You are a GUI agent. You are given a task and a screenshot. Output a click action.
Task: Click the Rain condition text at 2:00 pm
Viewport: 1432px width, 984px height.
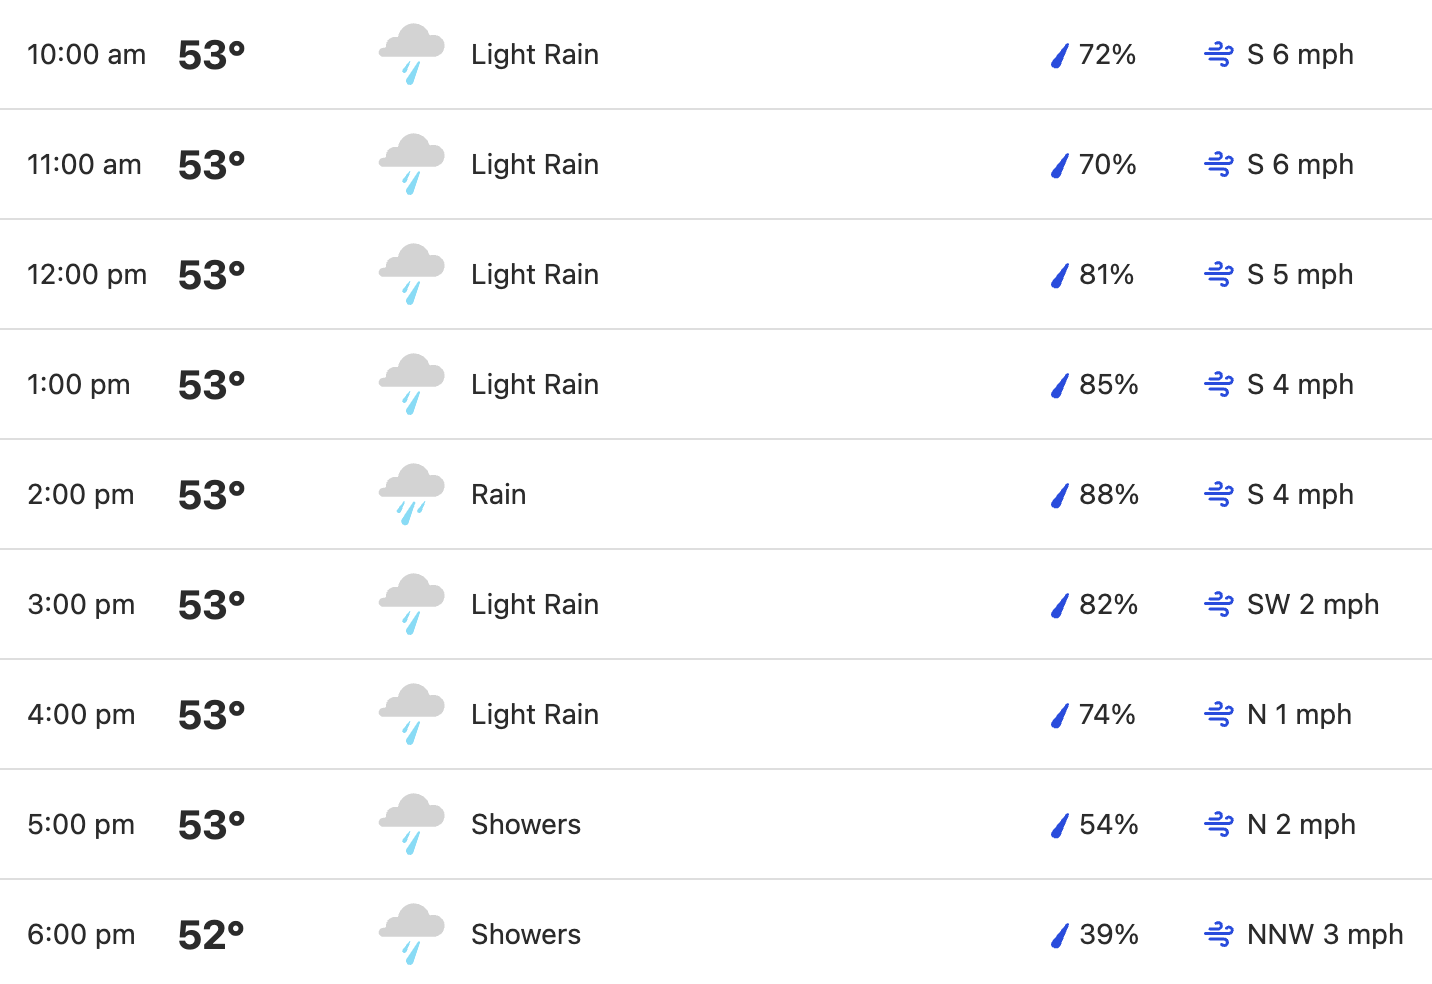coord(498,494)
